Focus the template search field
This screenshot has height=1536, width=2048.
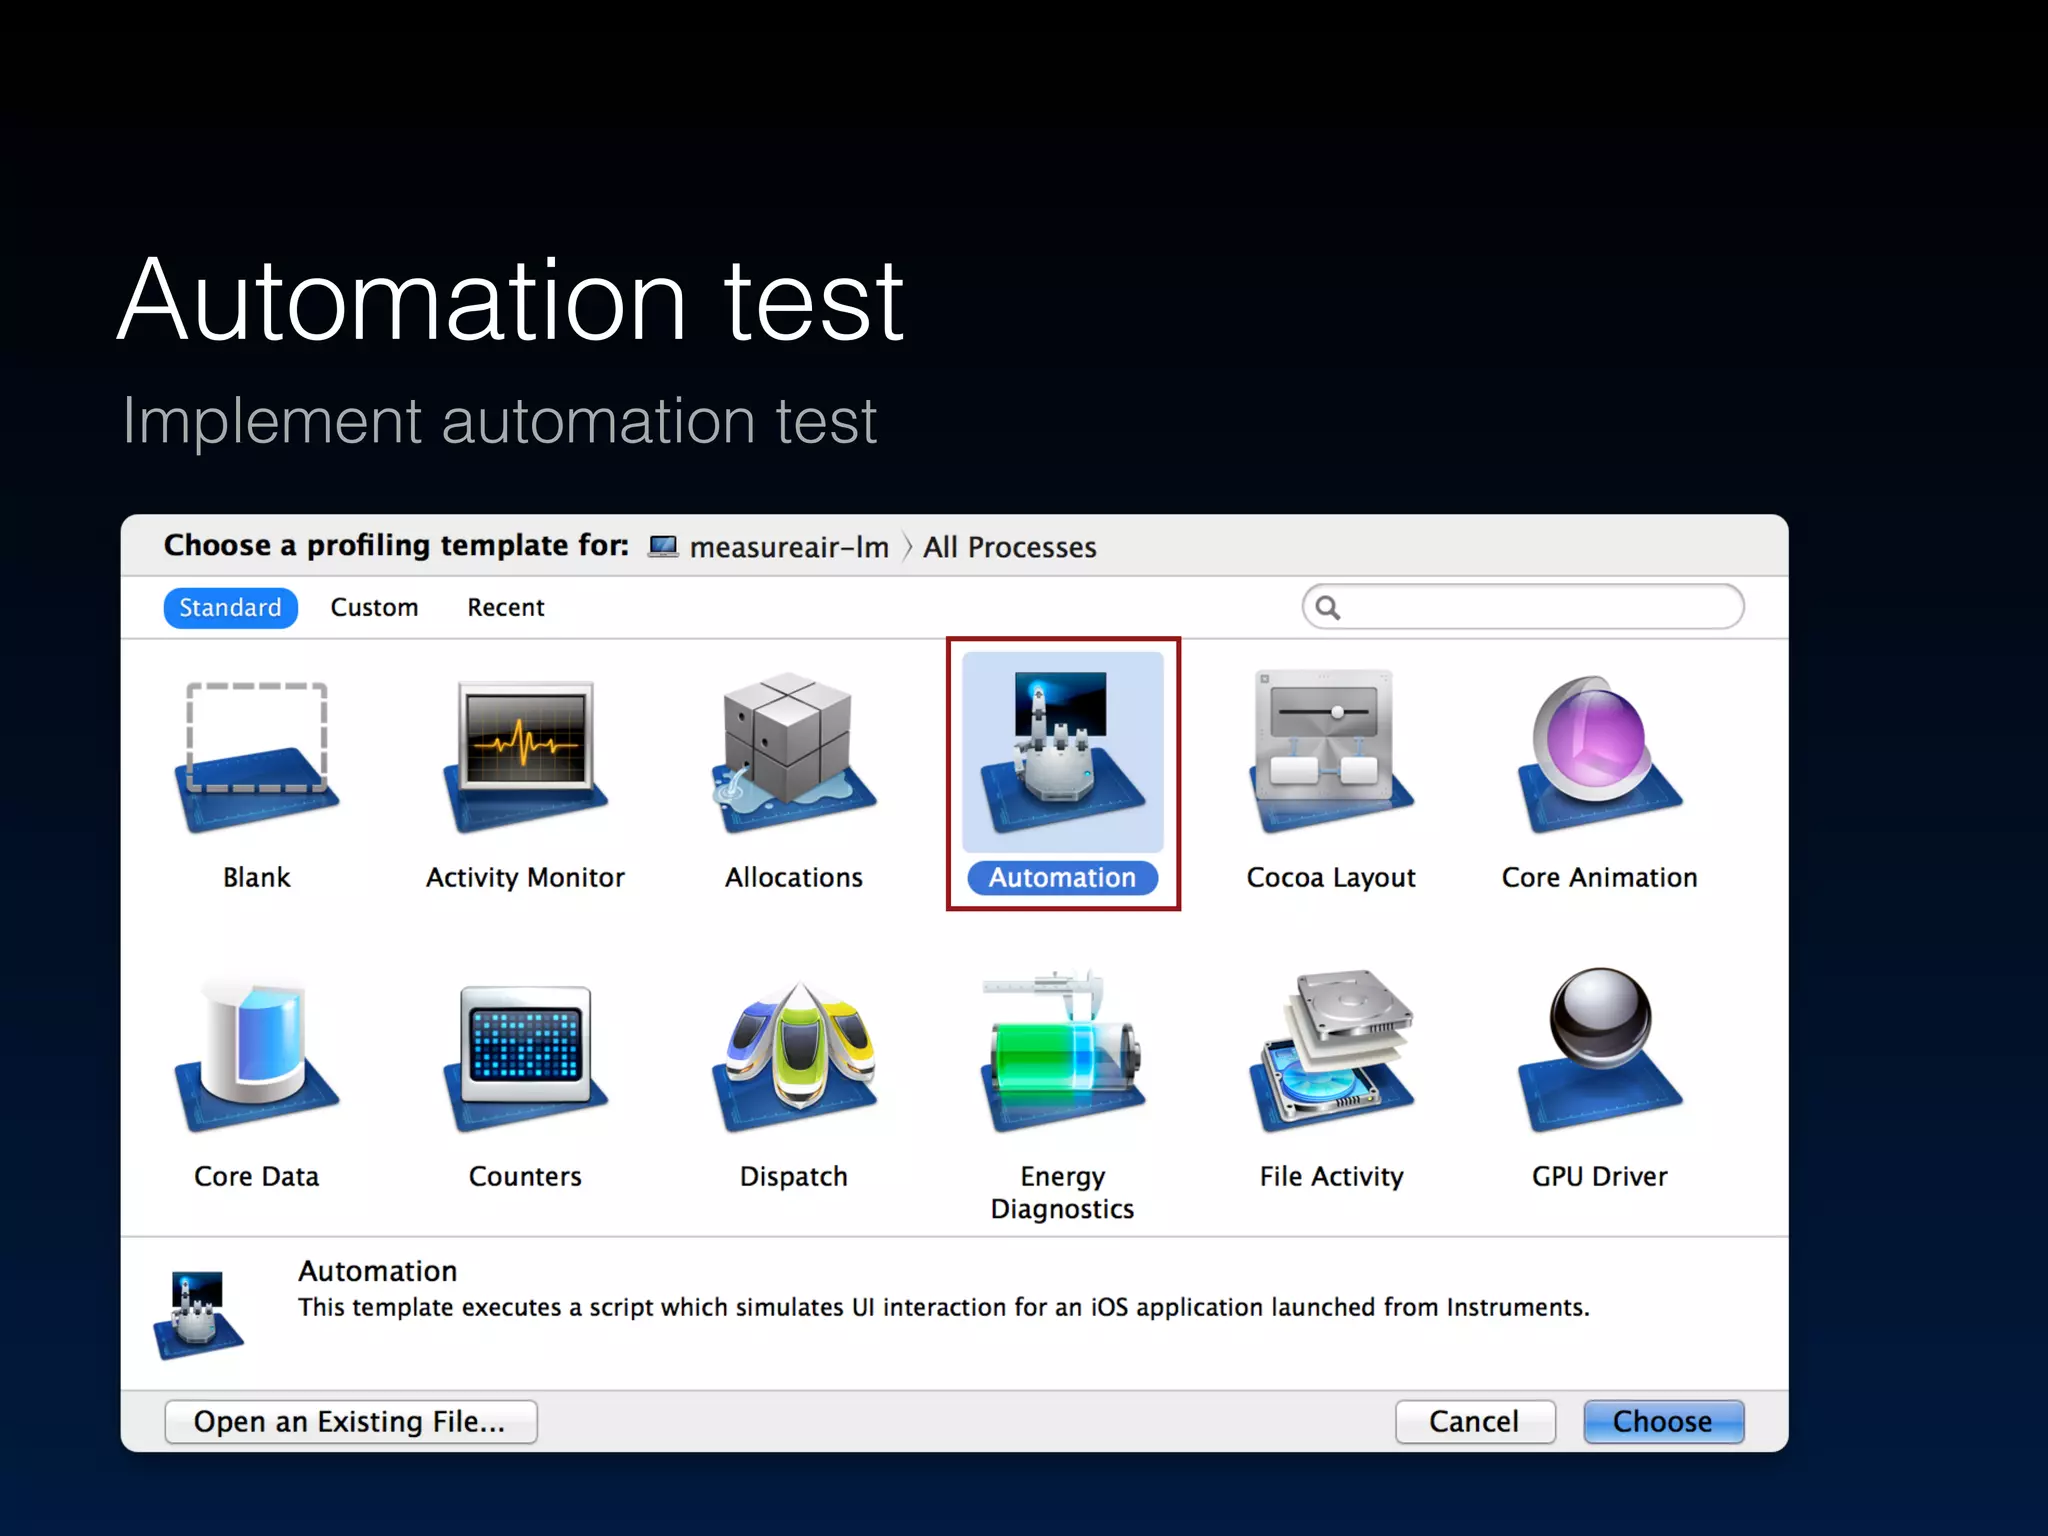coord(1523,607)
